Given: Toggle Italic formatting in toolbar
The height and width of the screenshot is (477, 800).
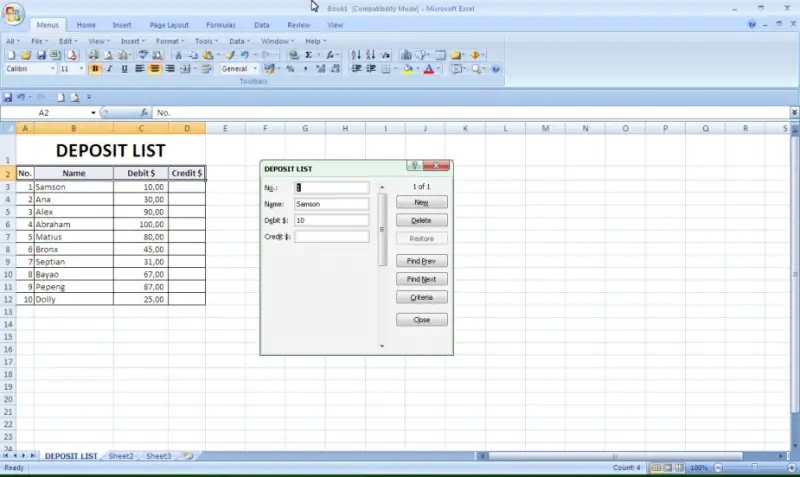Looking at the screenshot, I should (110, 69).
